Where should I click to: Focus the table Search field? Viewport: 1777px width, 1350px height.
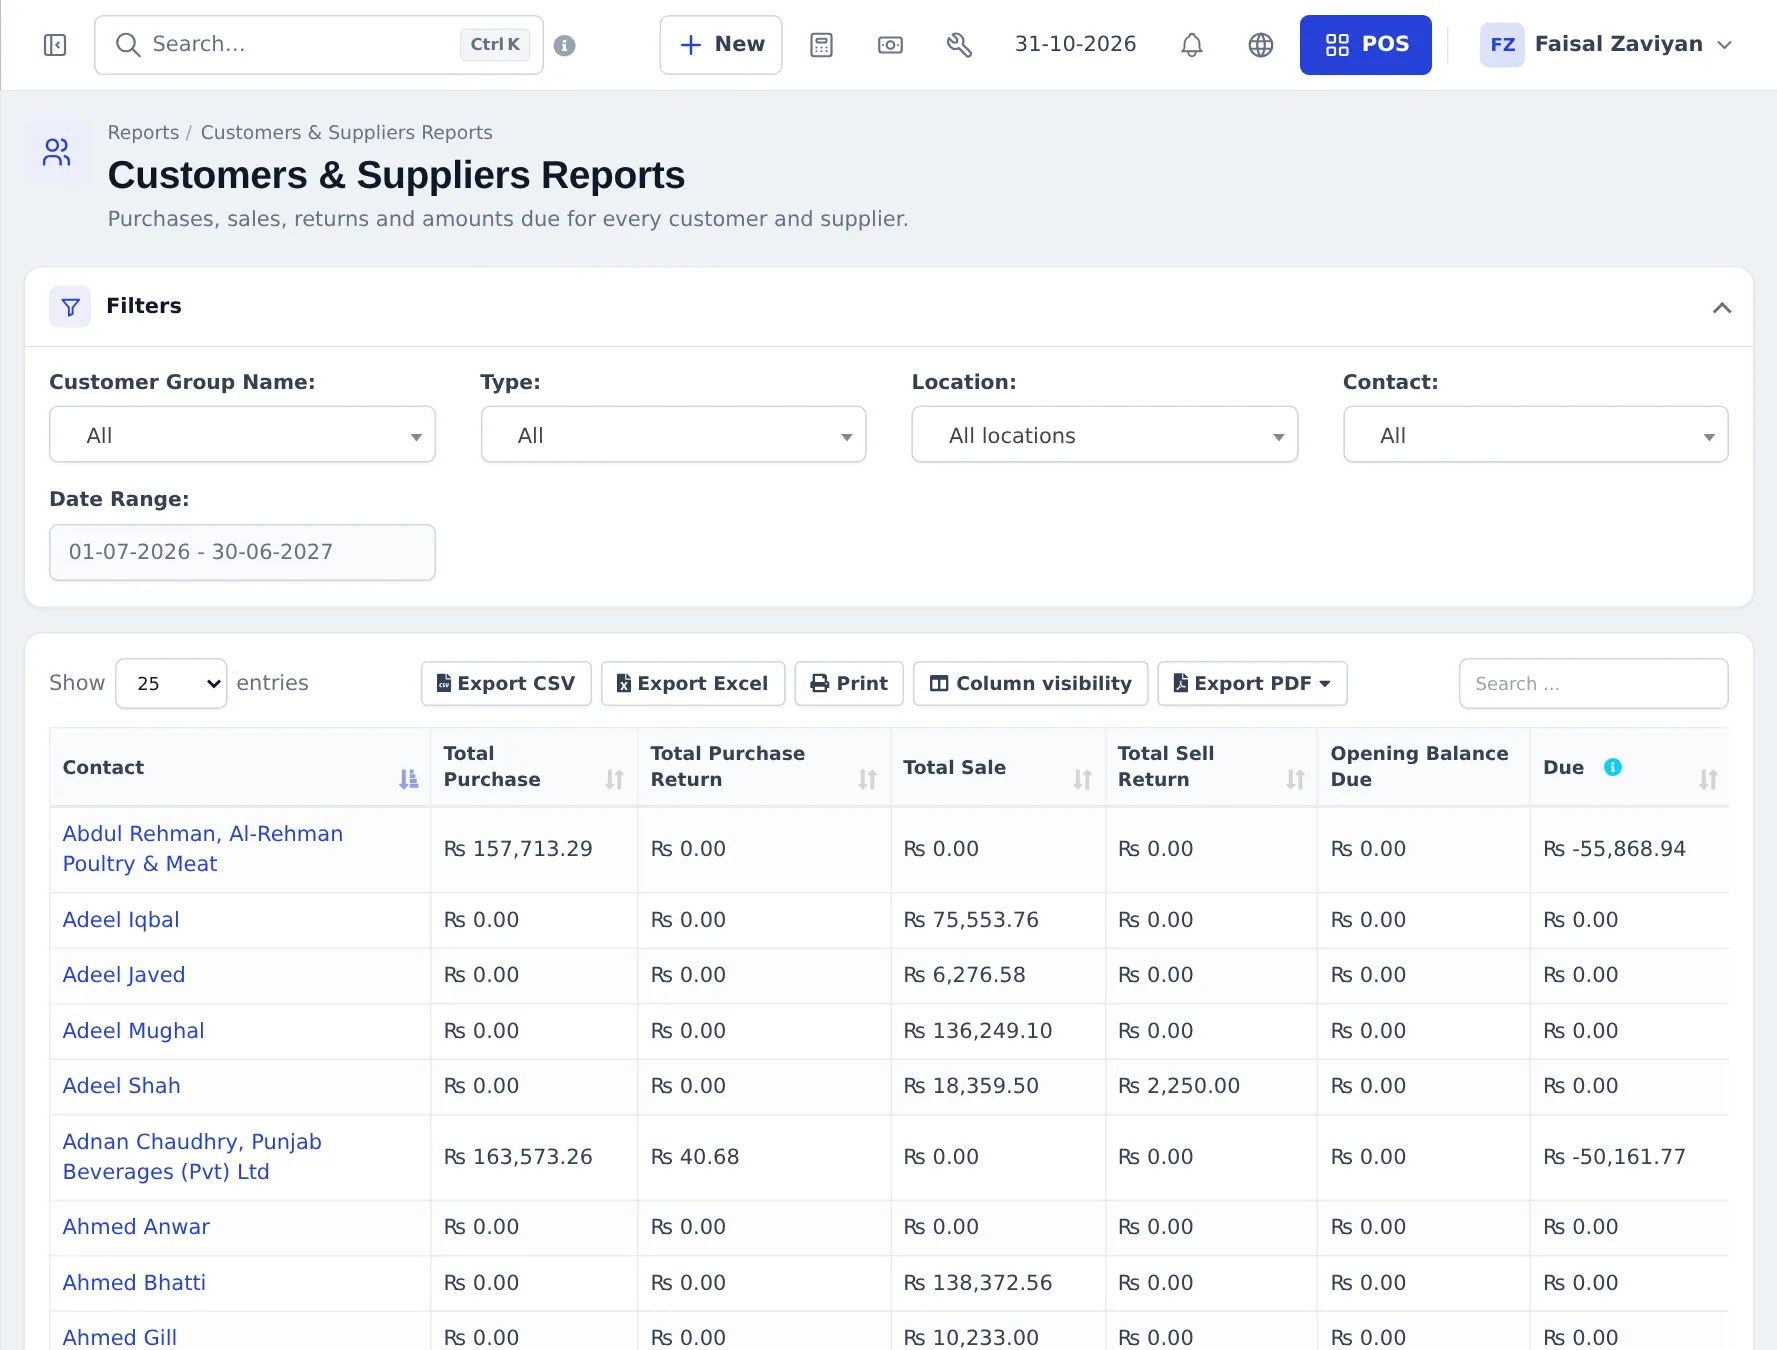(1593, 684)
